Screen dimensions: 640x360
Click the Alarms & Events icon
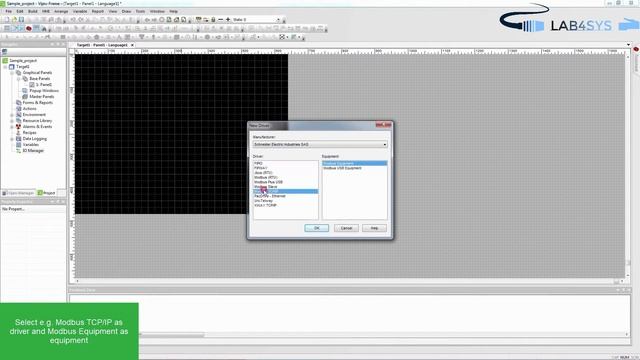click(x=18, y=127)
